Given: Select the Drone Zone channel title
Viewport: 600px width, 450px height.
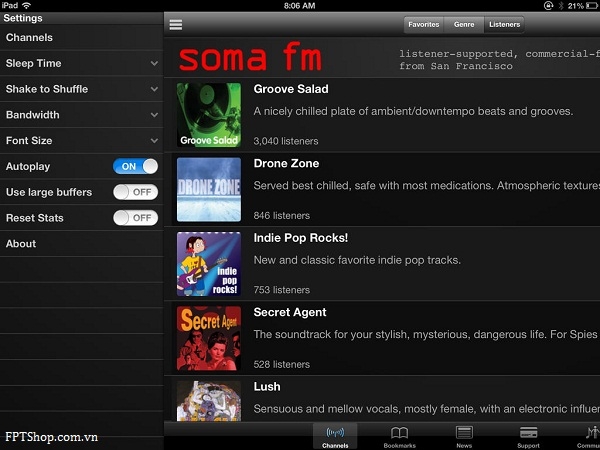Looking at the screenshot, I should point(286,163).
